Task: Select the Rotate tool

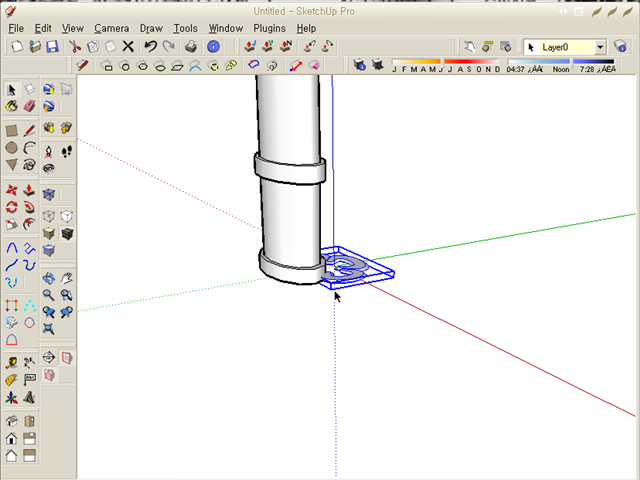Action: [11, 207]
